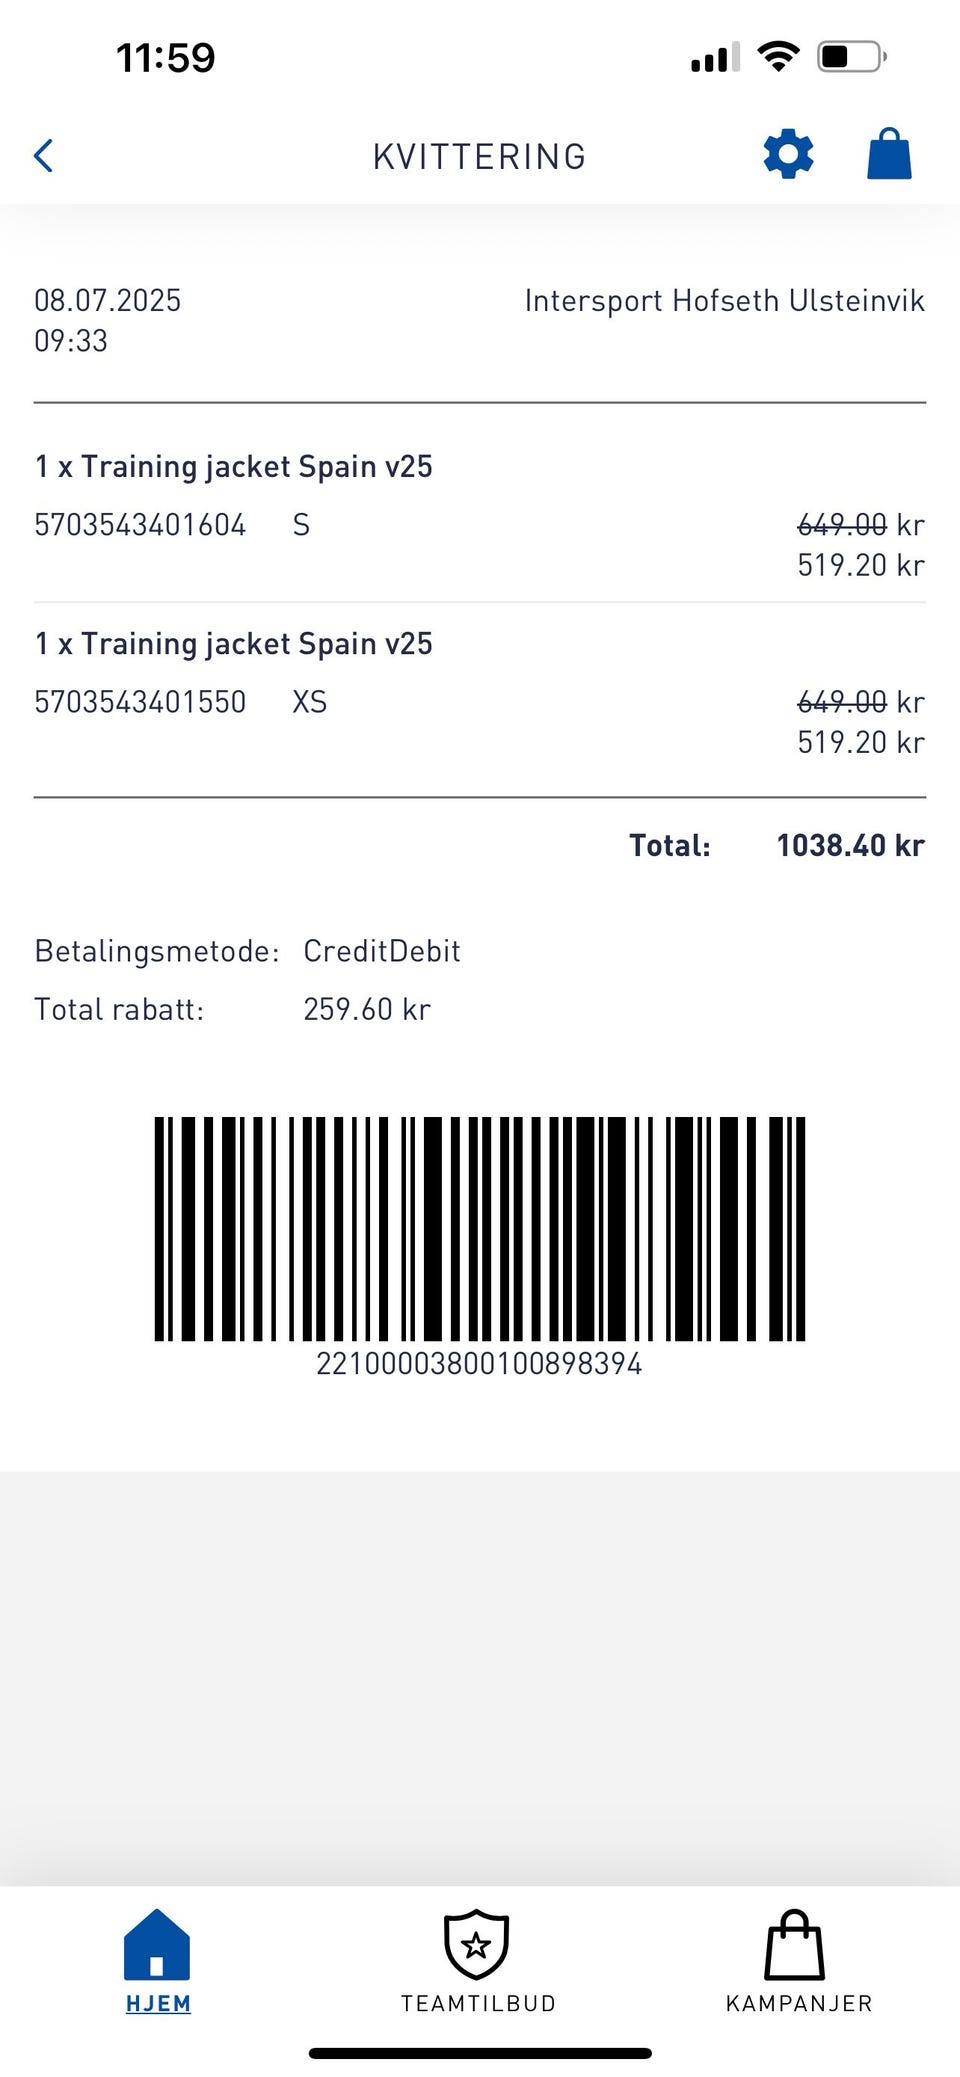Tap the shield star Teamtilbud icon
This screenshot has height=2077, width=960.
click(477, 1944)
